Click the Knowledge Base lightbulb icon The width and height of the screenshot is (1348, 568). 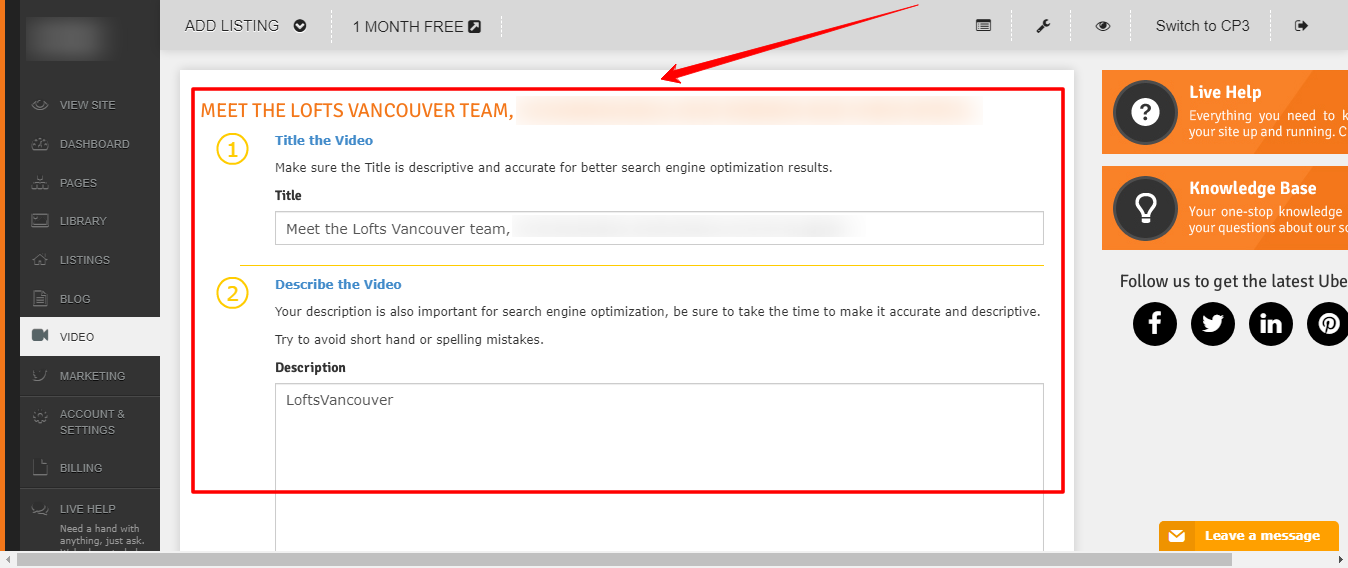click(x=1145, y=208)
